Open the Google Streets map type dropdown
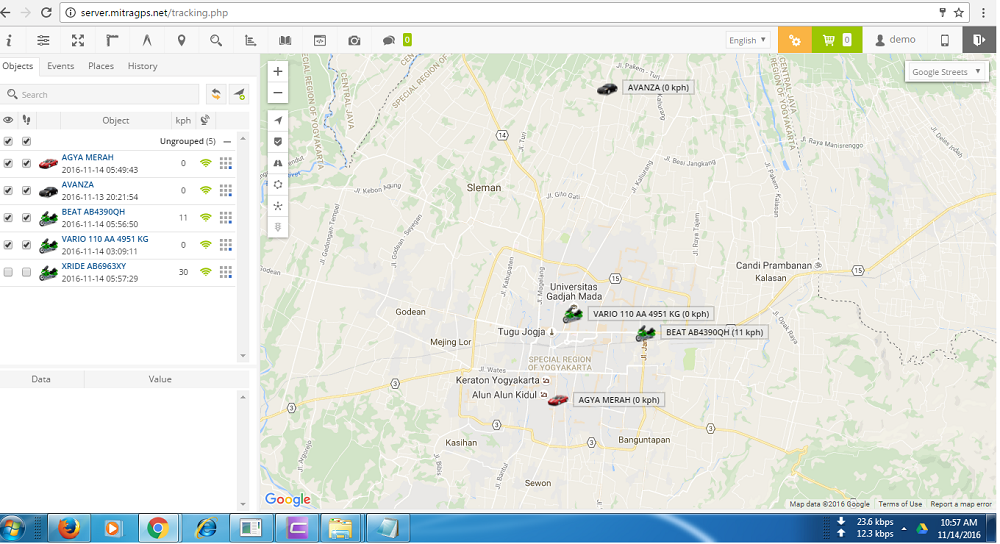Image resolution: width=1000 pixels, height=544 pixels. point(946,71)
